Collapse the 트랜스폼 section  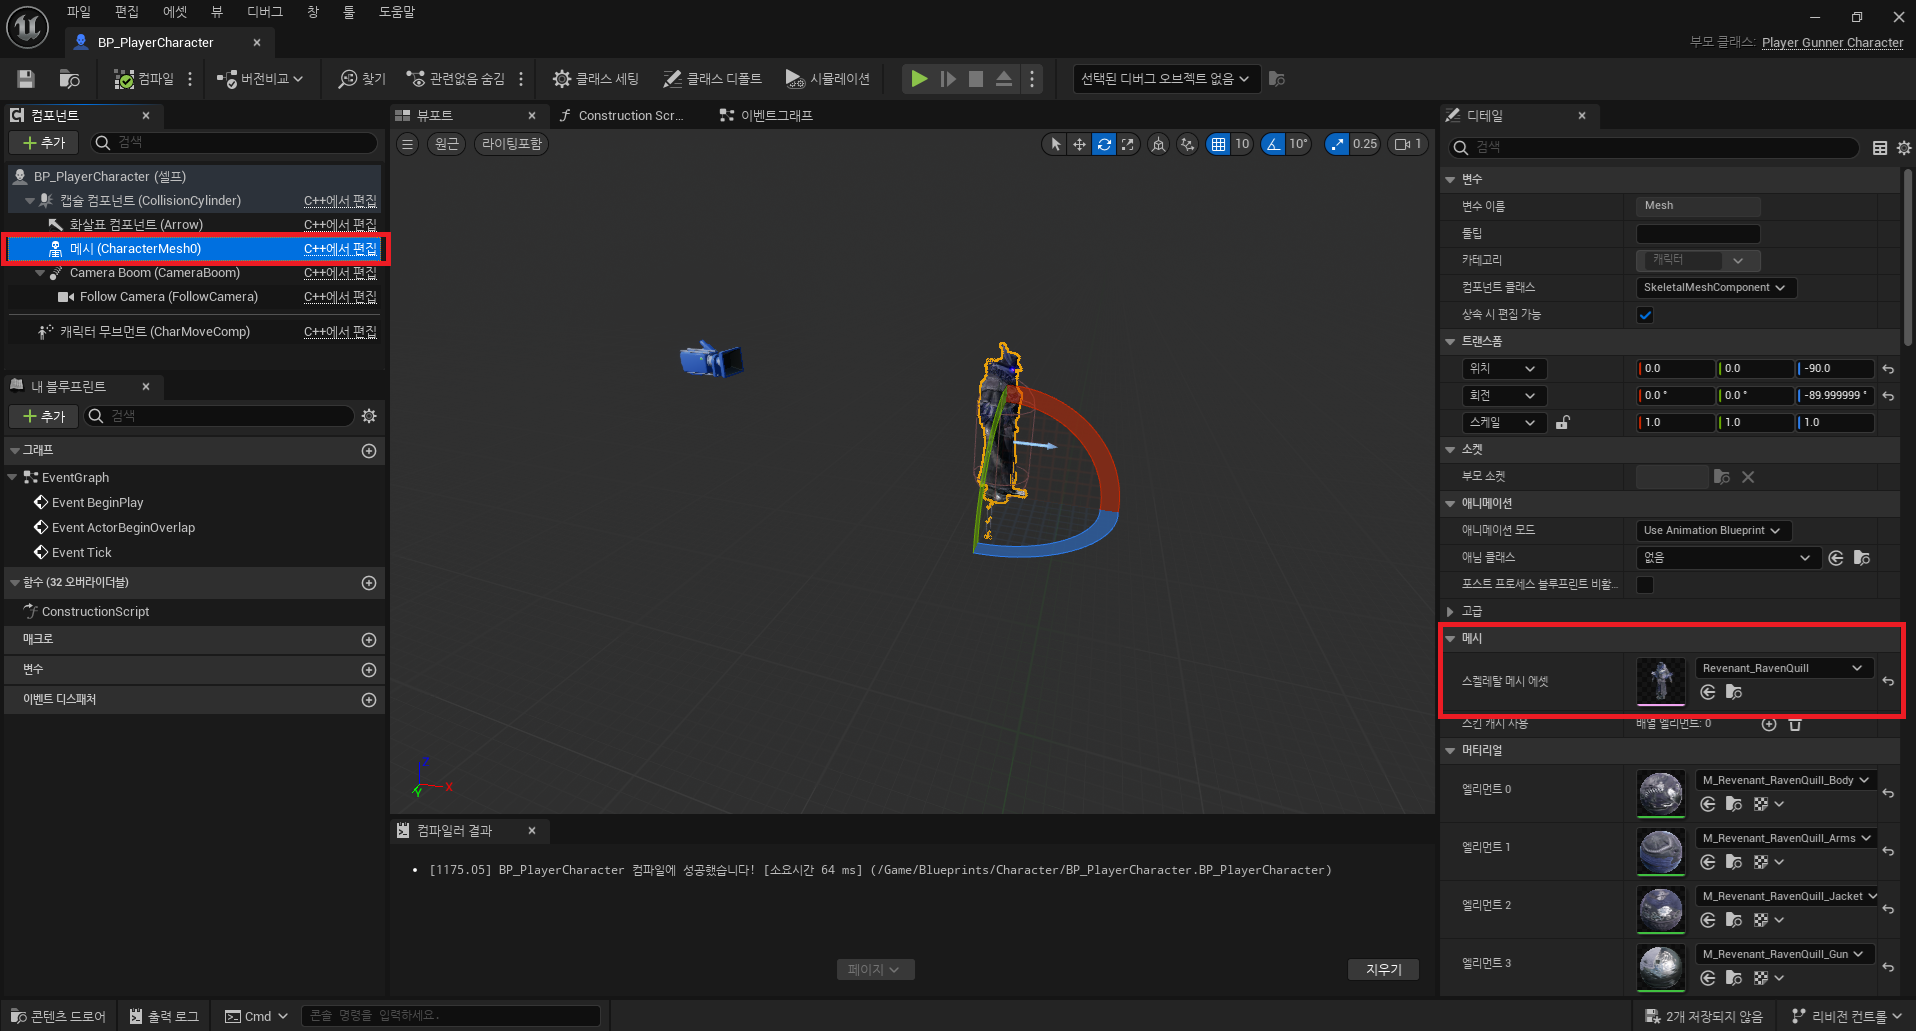click(1450, 342)
